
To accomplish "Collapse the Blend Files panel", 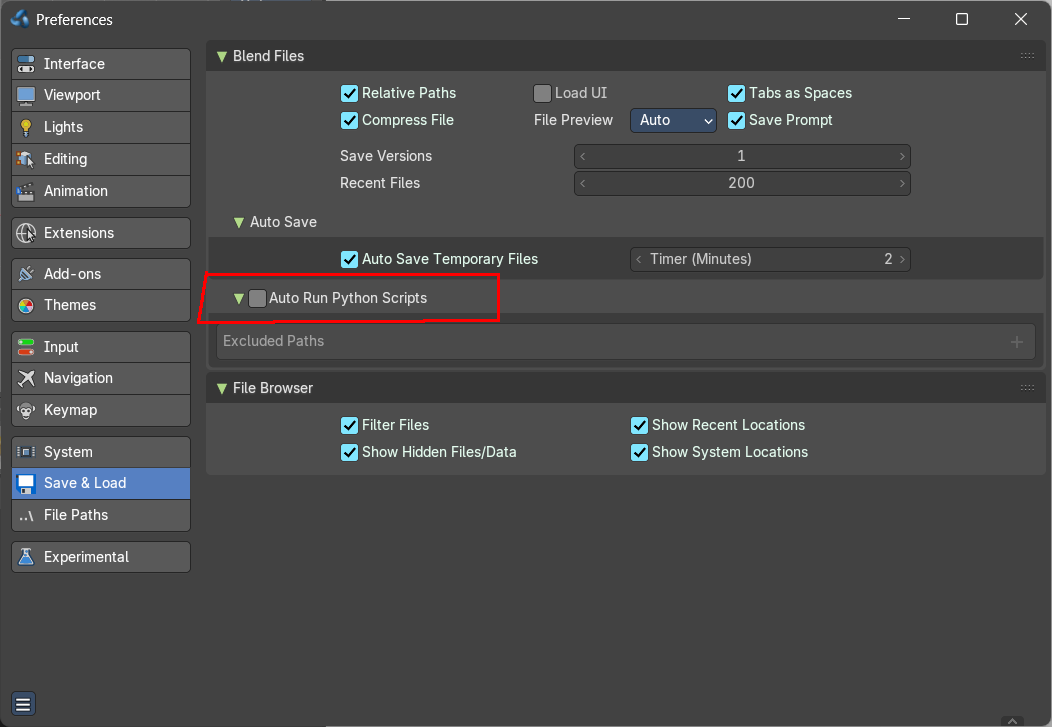I will (221, 56).
